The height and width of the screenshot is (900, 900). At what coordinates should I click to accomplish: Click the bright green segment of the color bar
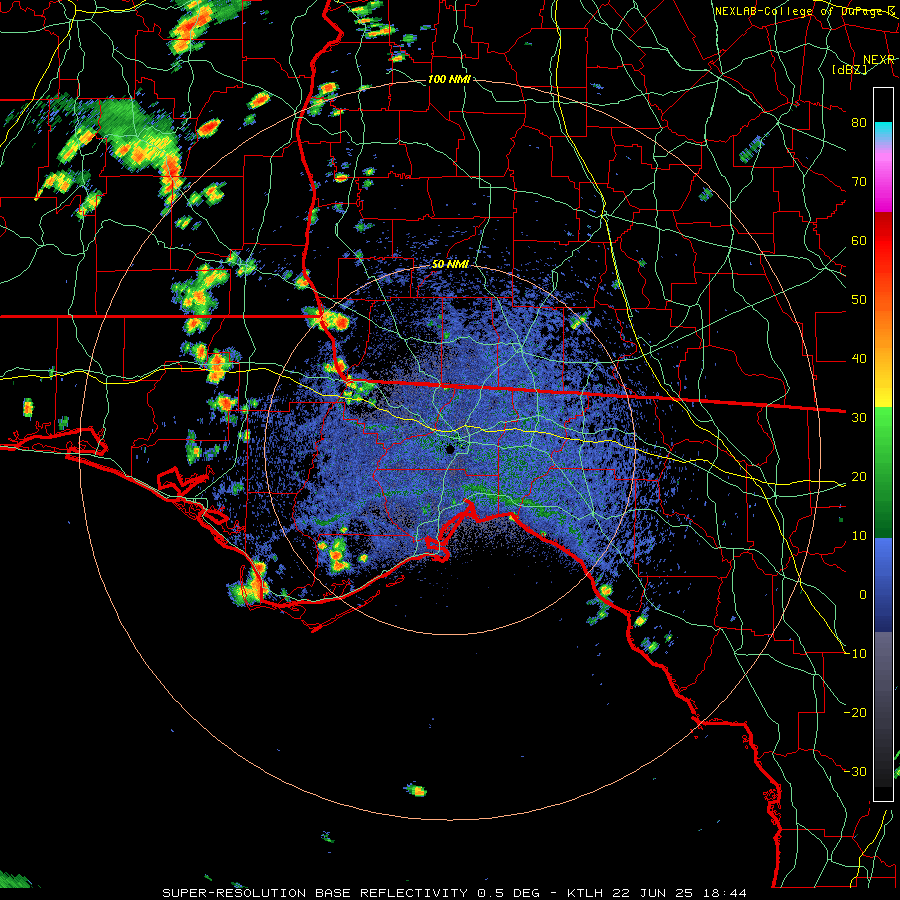tap(883, 436)
